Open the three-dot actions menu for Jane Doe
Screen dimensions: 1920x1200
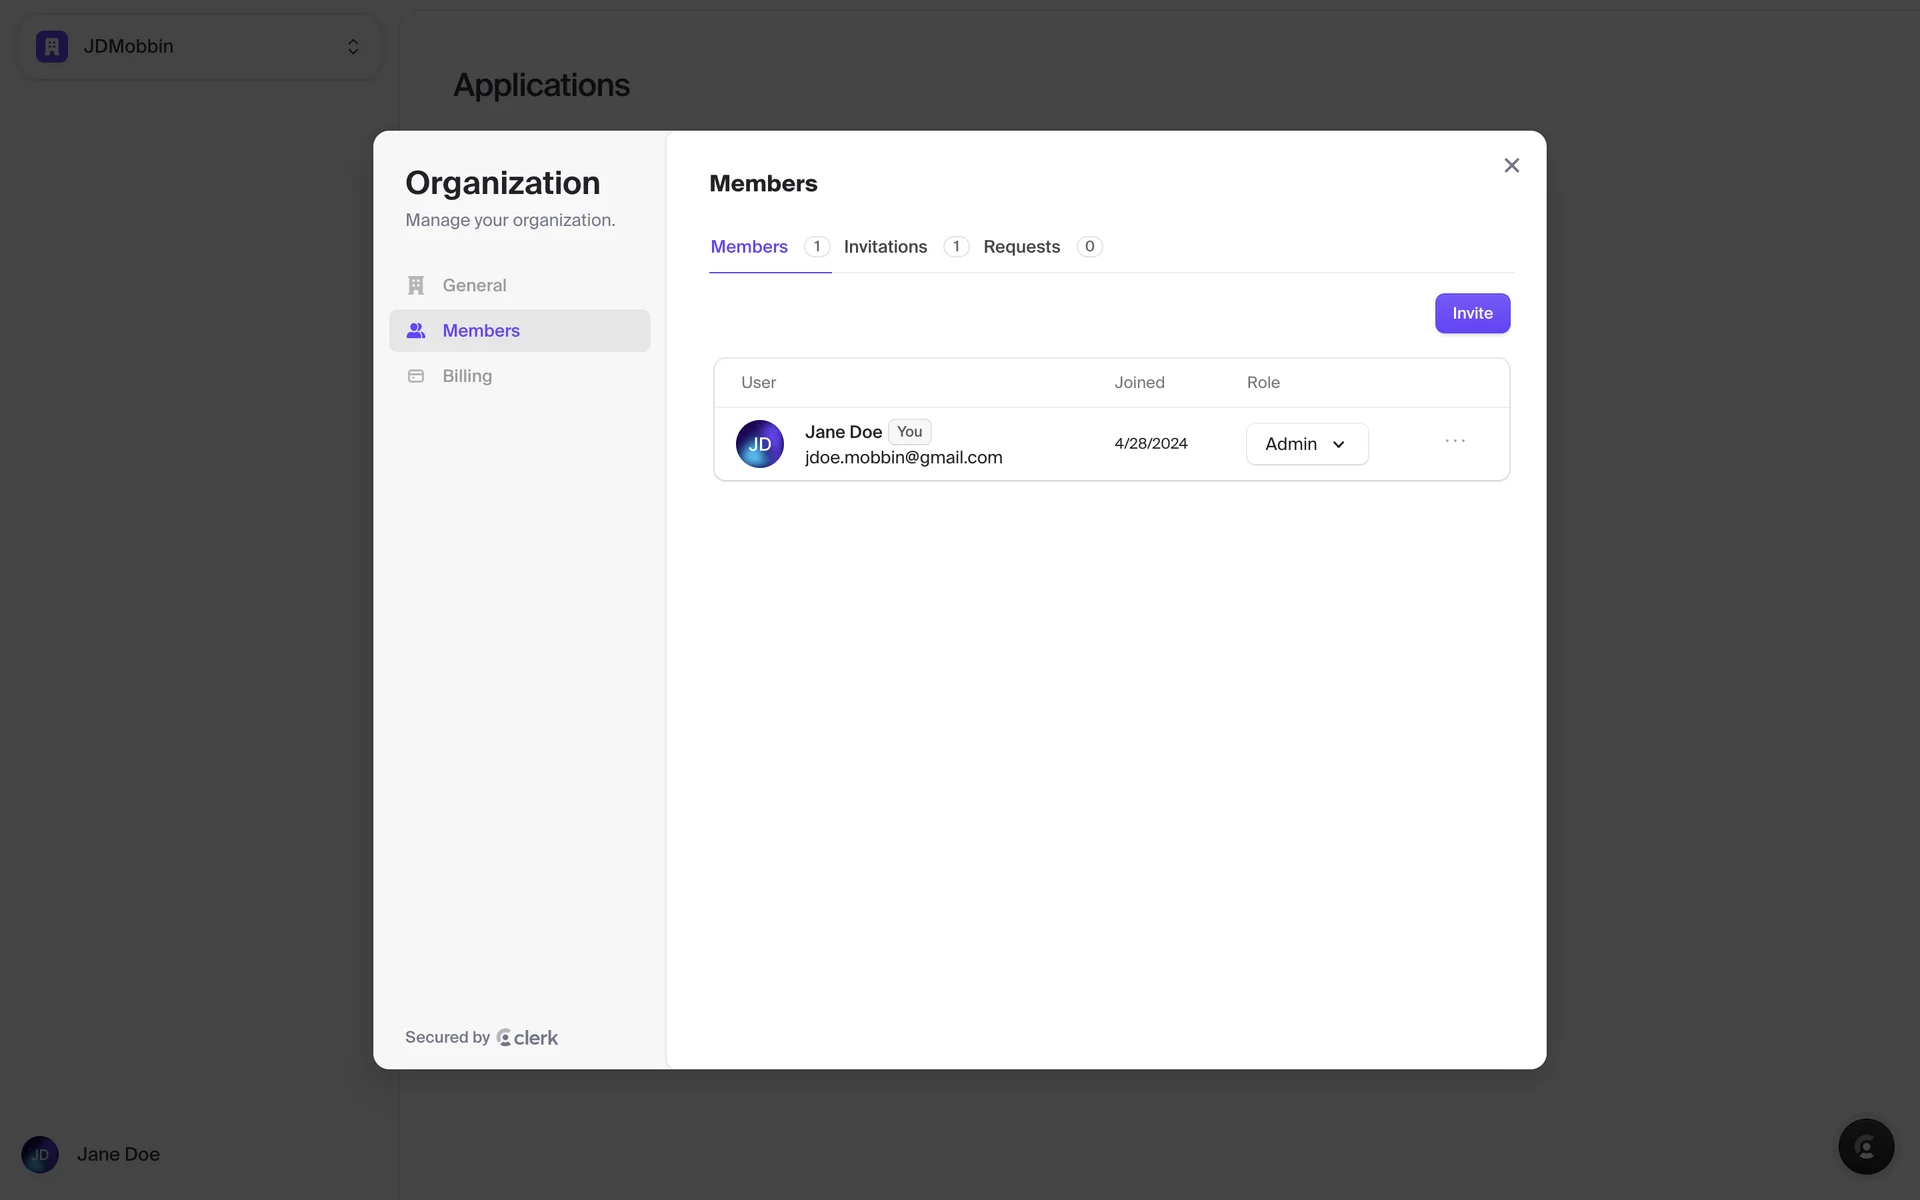coord(1455,441)
